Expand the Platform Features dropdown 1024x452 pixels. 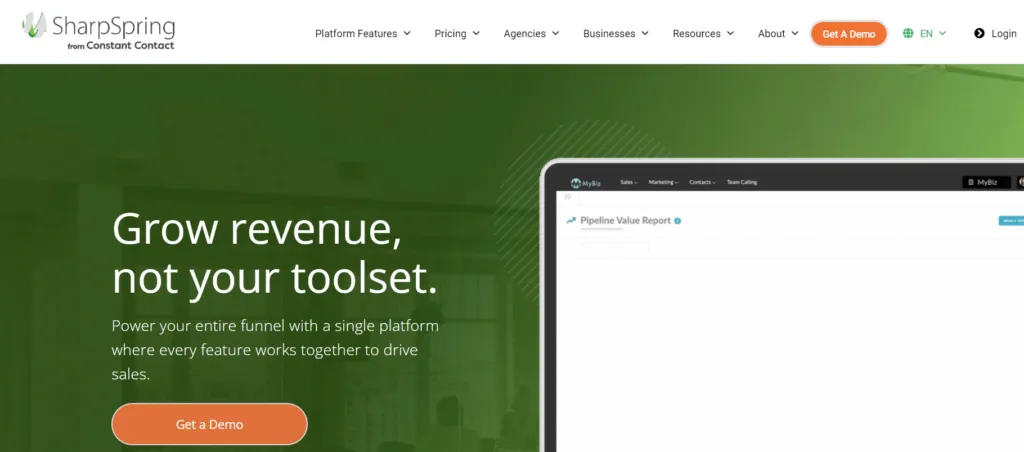click(x=362, y=34)
